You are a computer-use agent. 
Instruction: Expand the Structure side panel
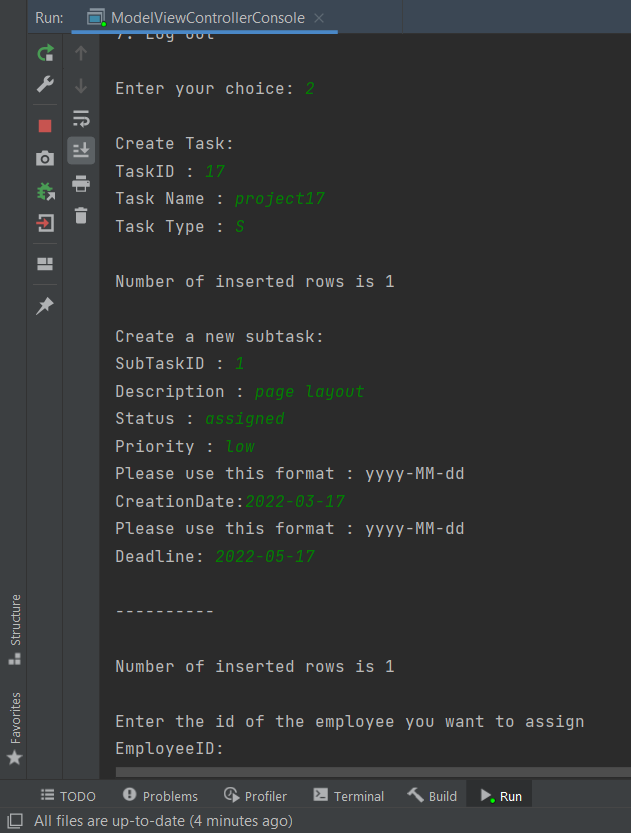[x=13, y=628]
